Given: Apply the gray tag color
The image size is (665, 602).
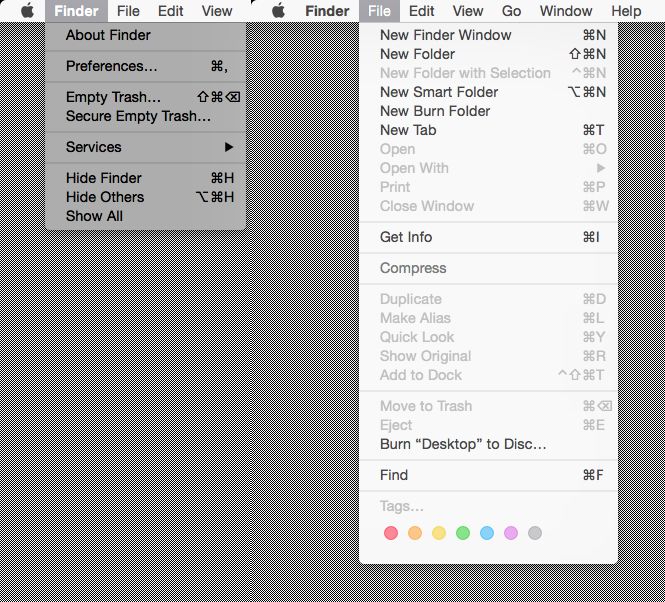Looking at the screenshot, I should [x=535, y=533].
